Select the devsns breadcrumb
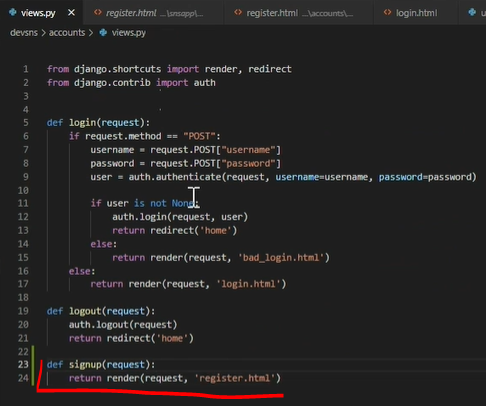 tap(24, 33)
